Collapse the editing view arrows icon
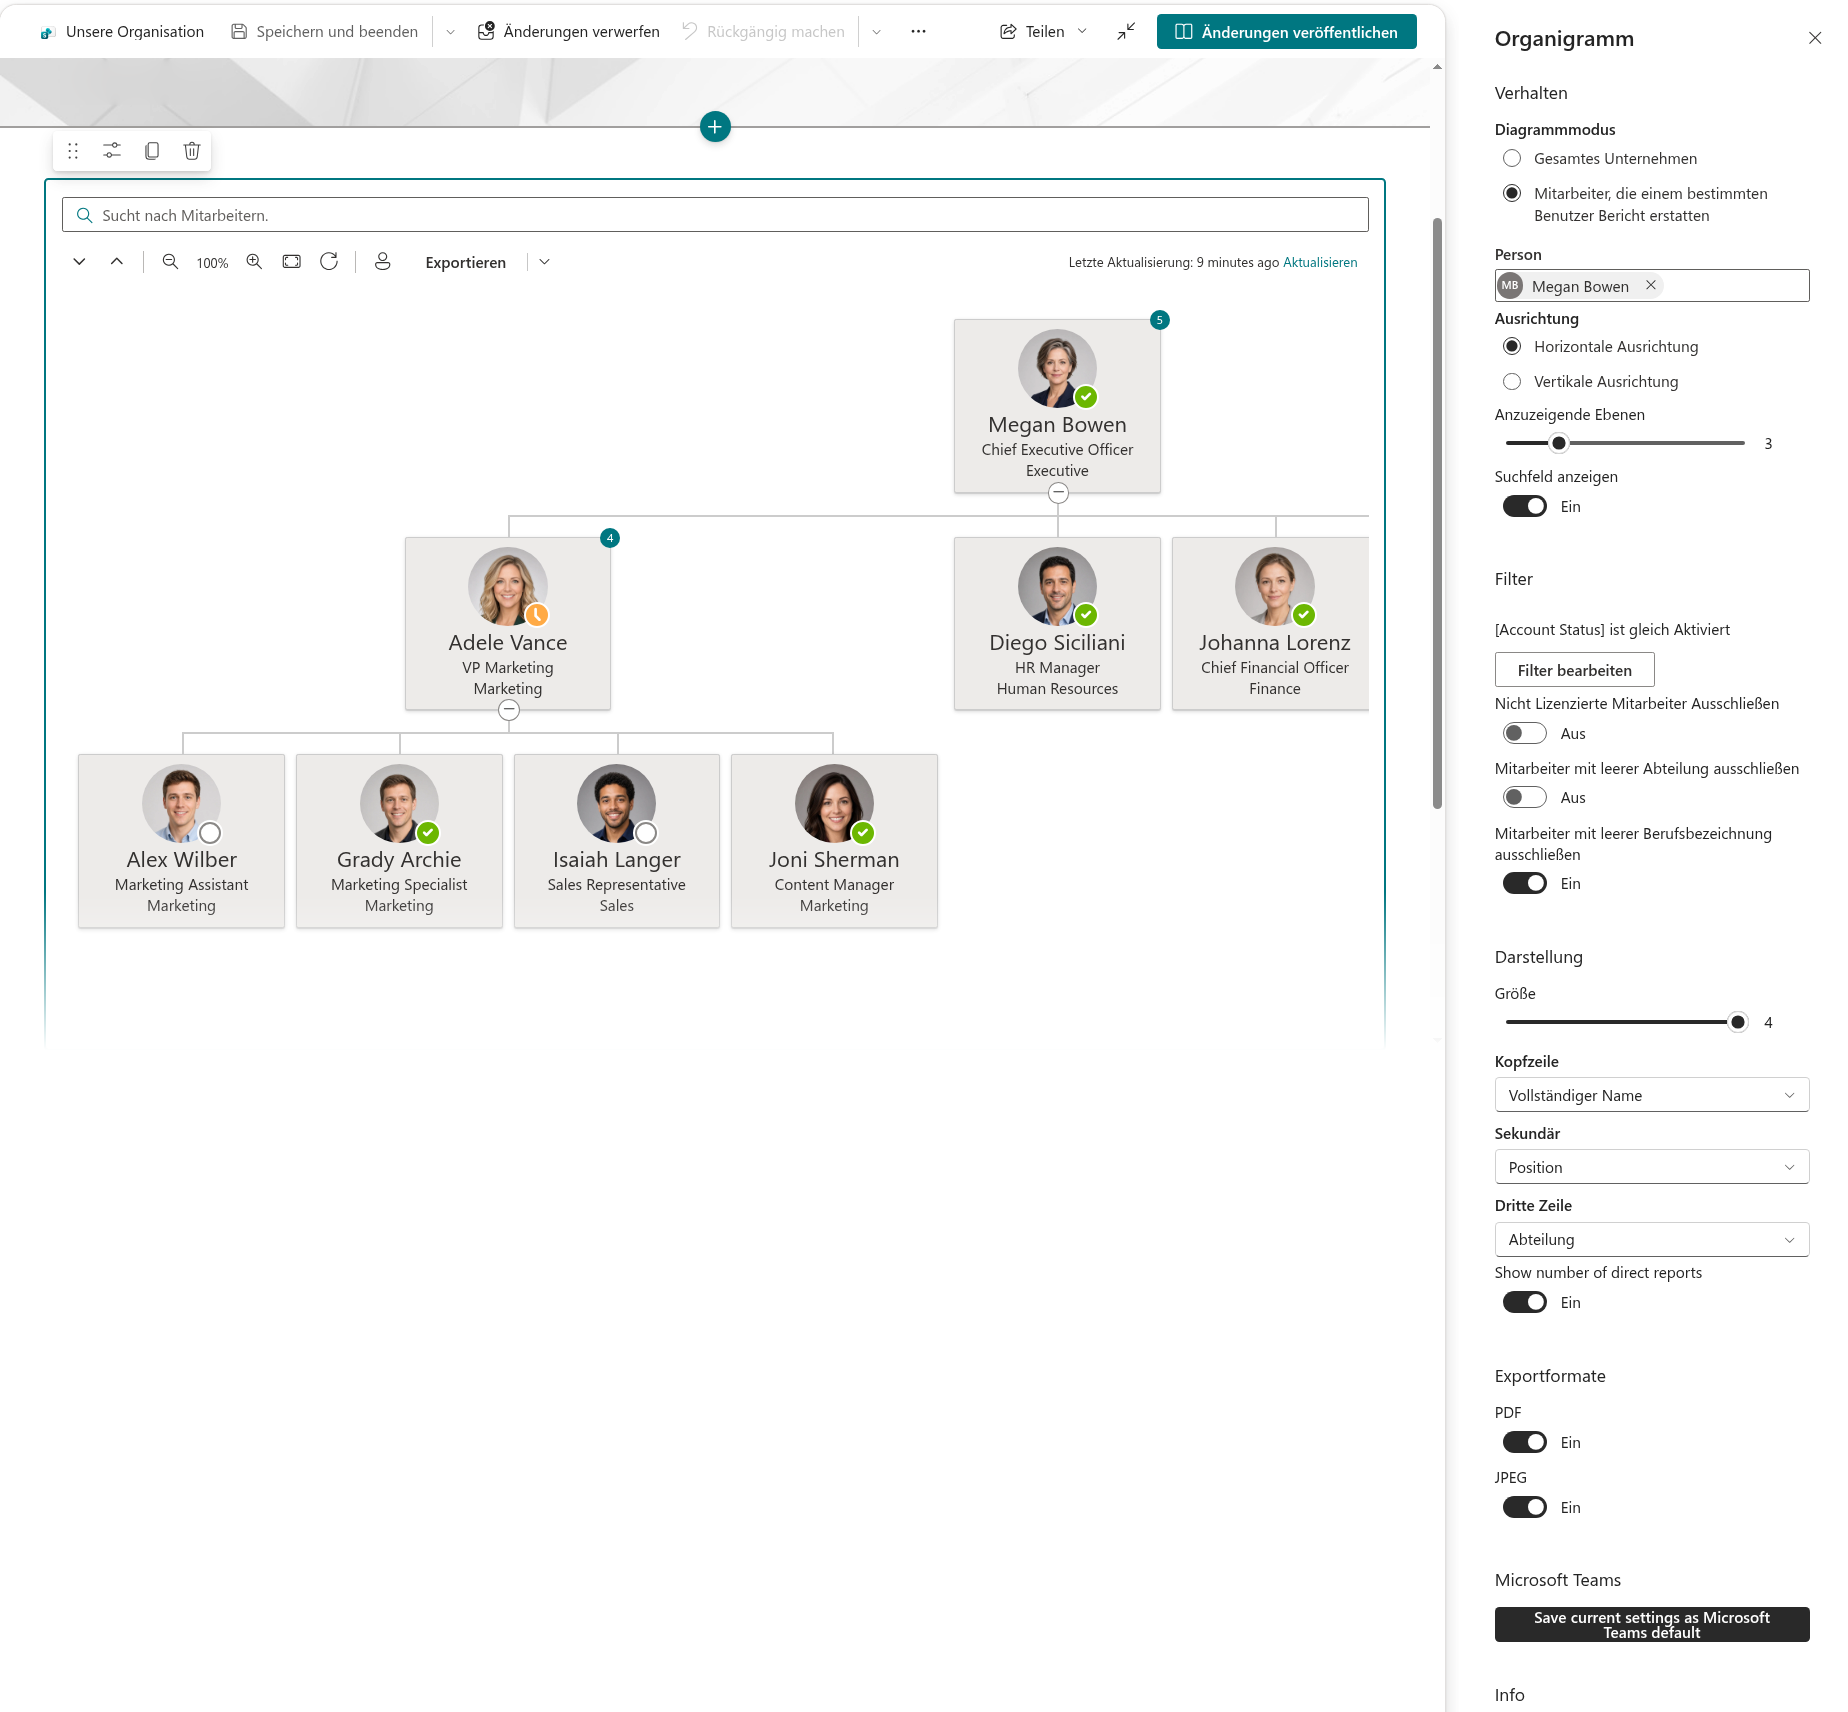Image resolution: width=1848 pixels, height=1712 pixels. point(1126,32)
